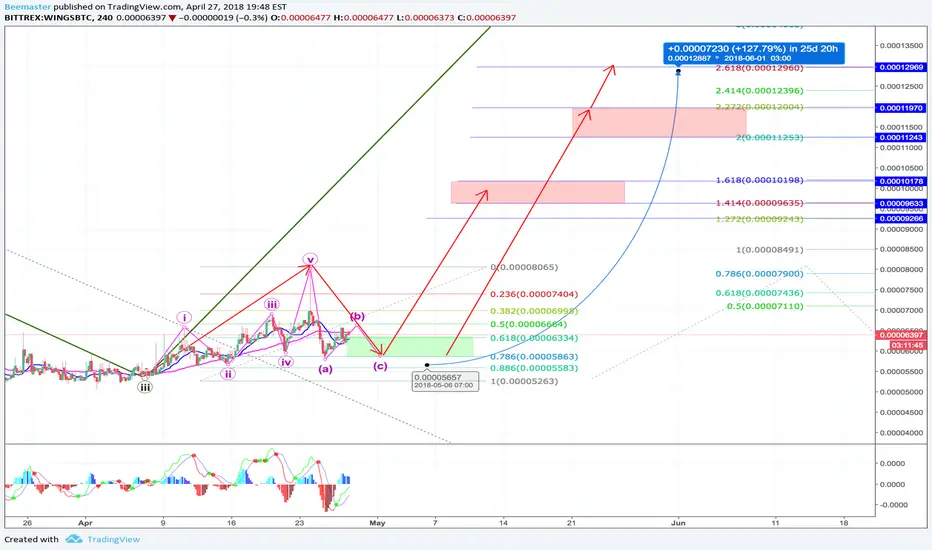Viewport: 932px width, 550px height.
Task: Click the open value O:0.00006477
Action: [x=300, y=18]
